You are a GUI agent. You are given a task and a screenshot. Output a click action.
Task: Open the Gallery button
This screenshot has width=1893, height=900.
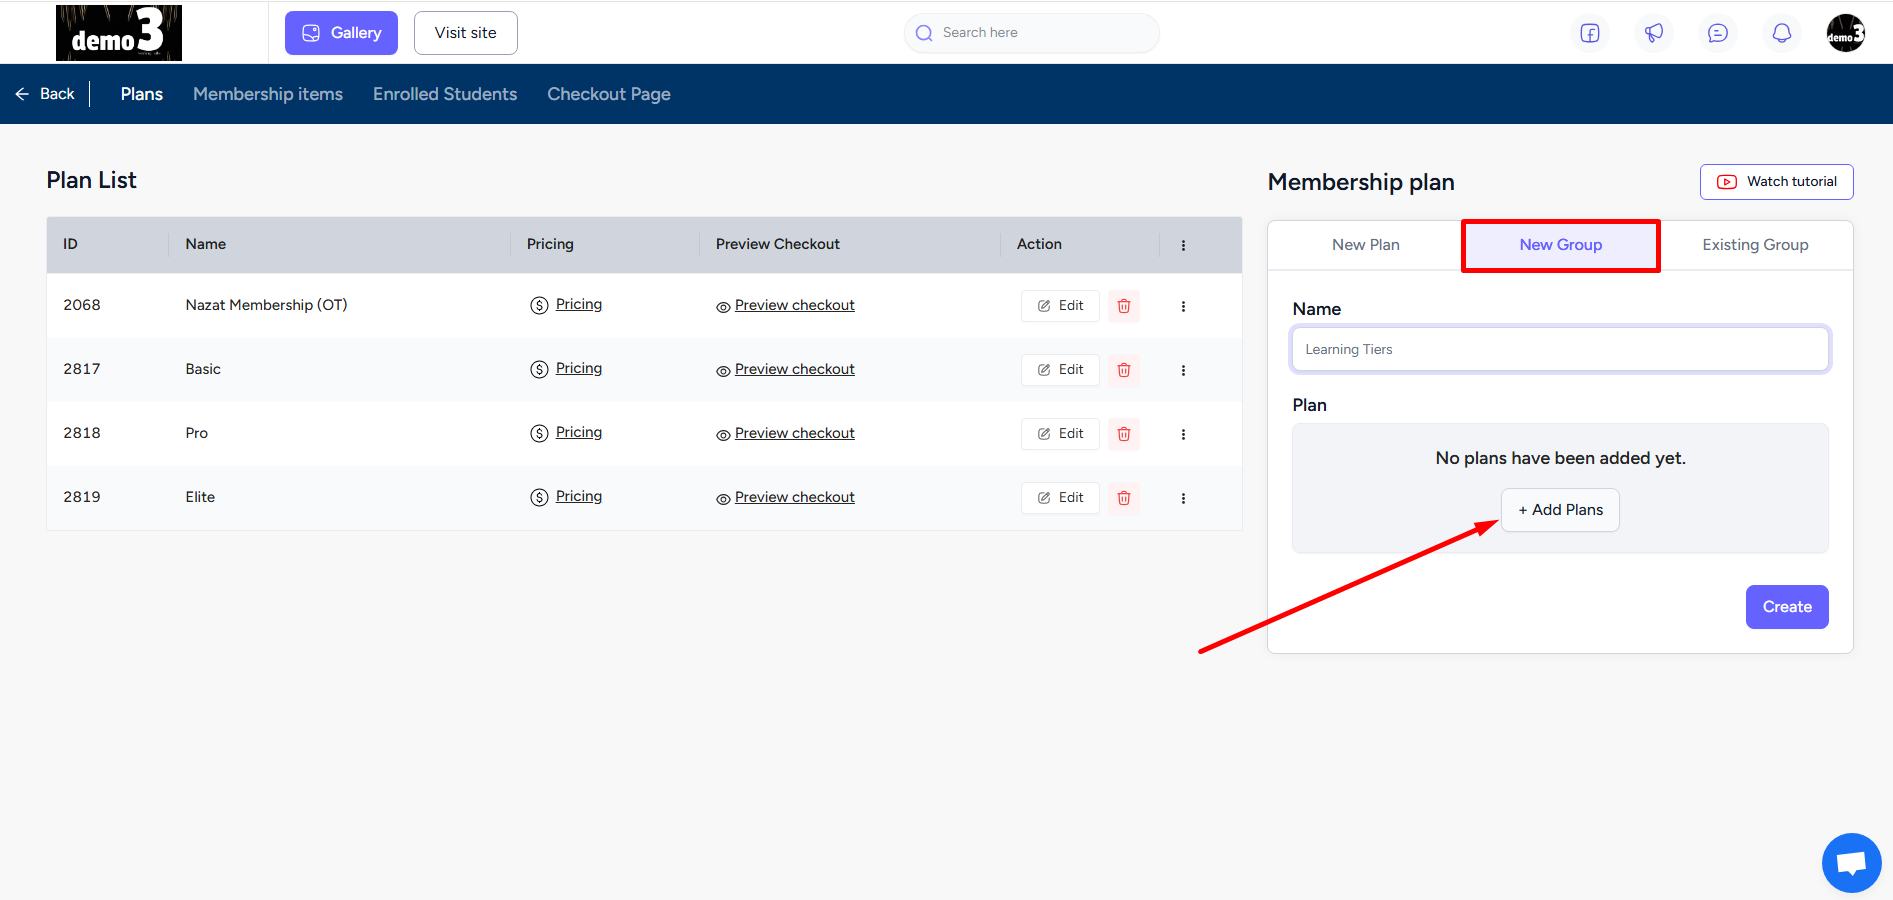341,33
